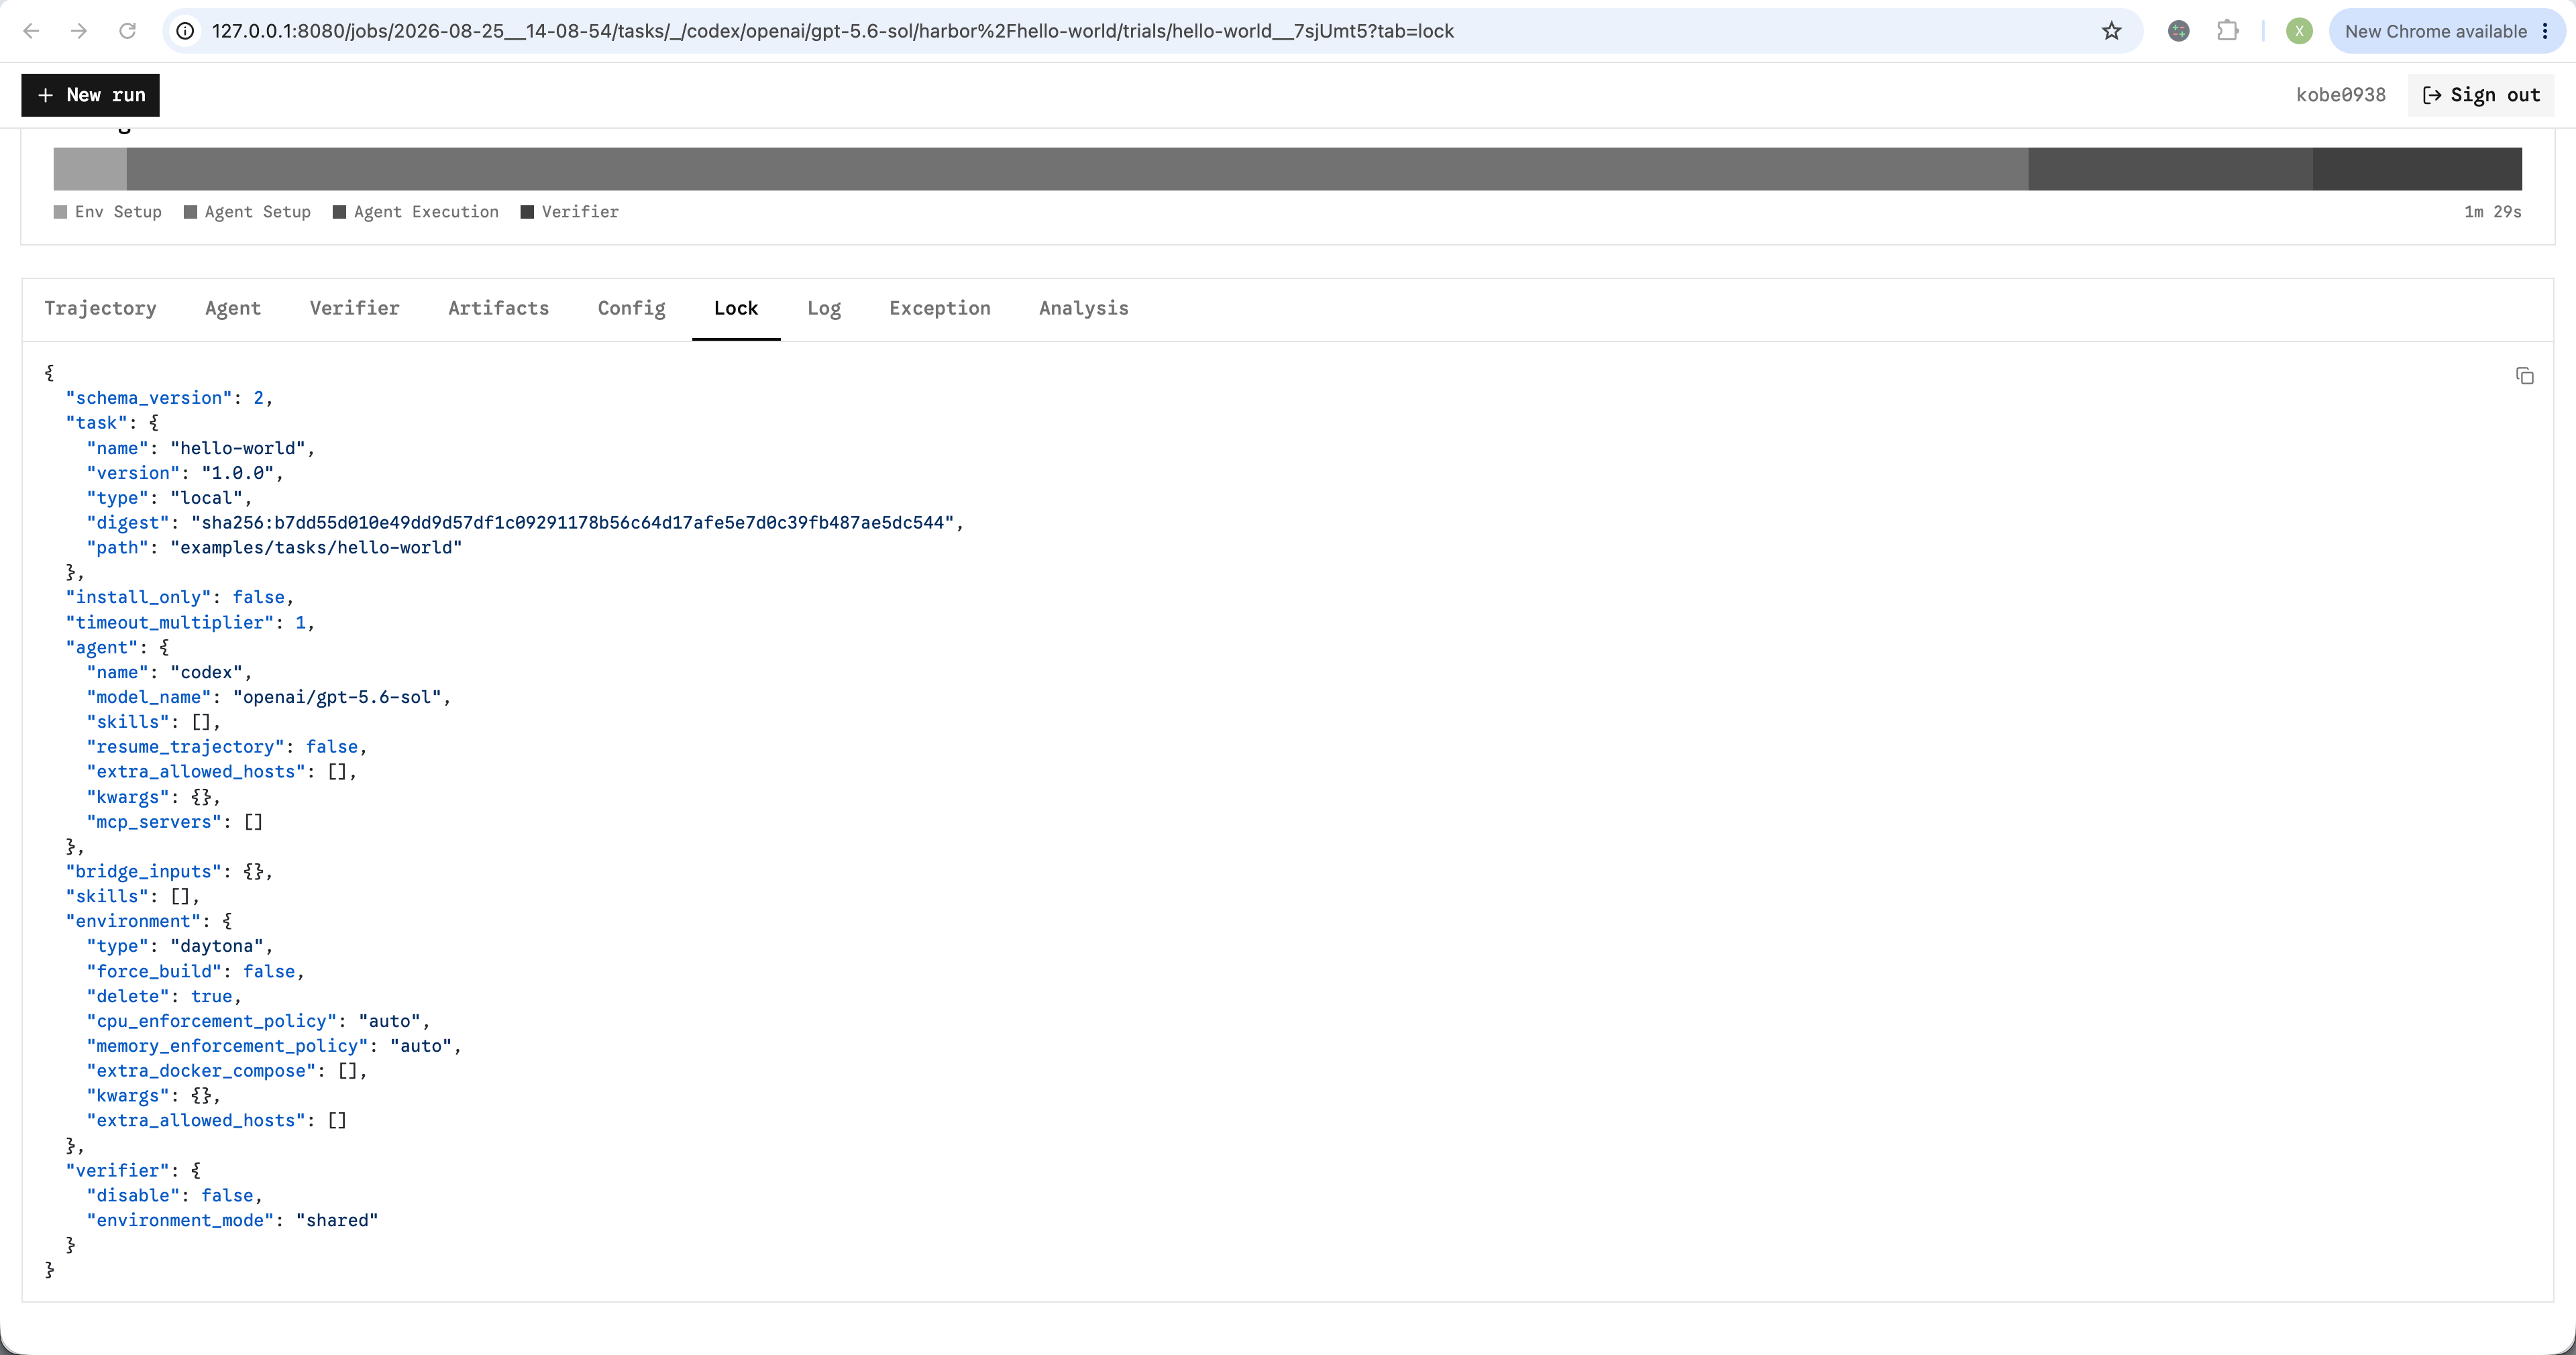Click the "delete" key
The image size is (2576, 1355).
point(128,996)
